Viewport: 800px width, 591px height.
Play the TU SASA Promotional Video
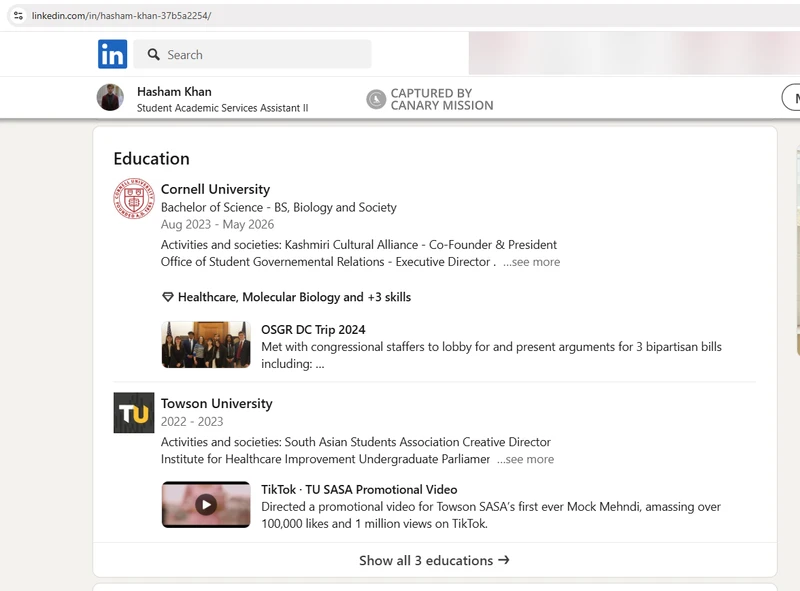206,505
